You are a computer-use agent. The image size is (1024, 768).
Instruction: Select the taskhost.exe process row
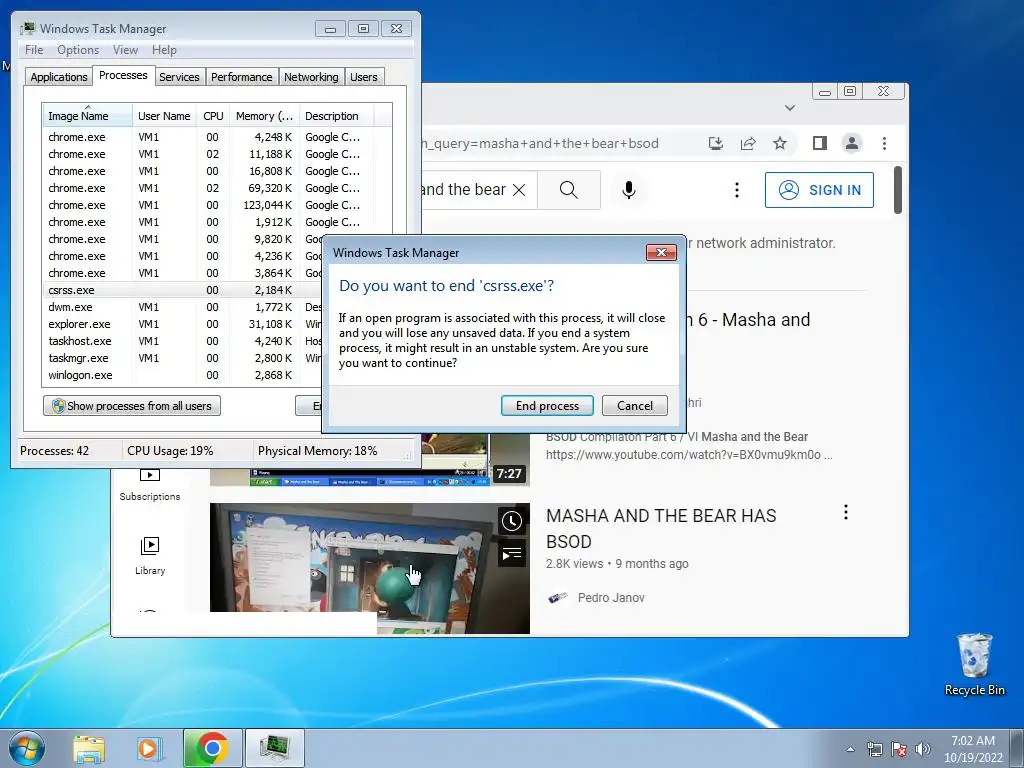coord(183,341)
